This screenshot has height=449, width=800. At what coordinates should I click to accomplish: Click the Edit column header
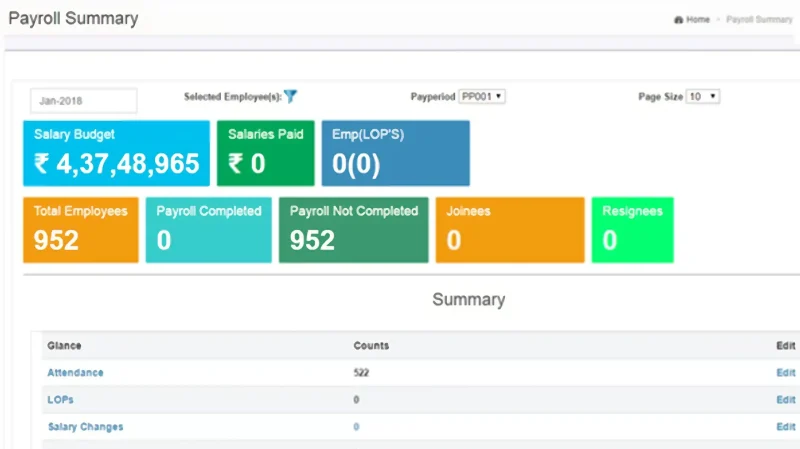coord(786,345)
